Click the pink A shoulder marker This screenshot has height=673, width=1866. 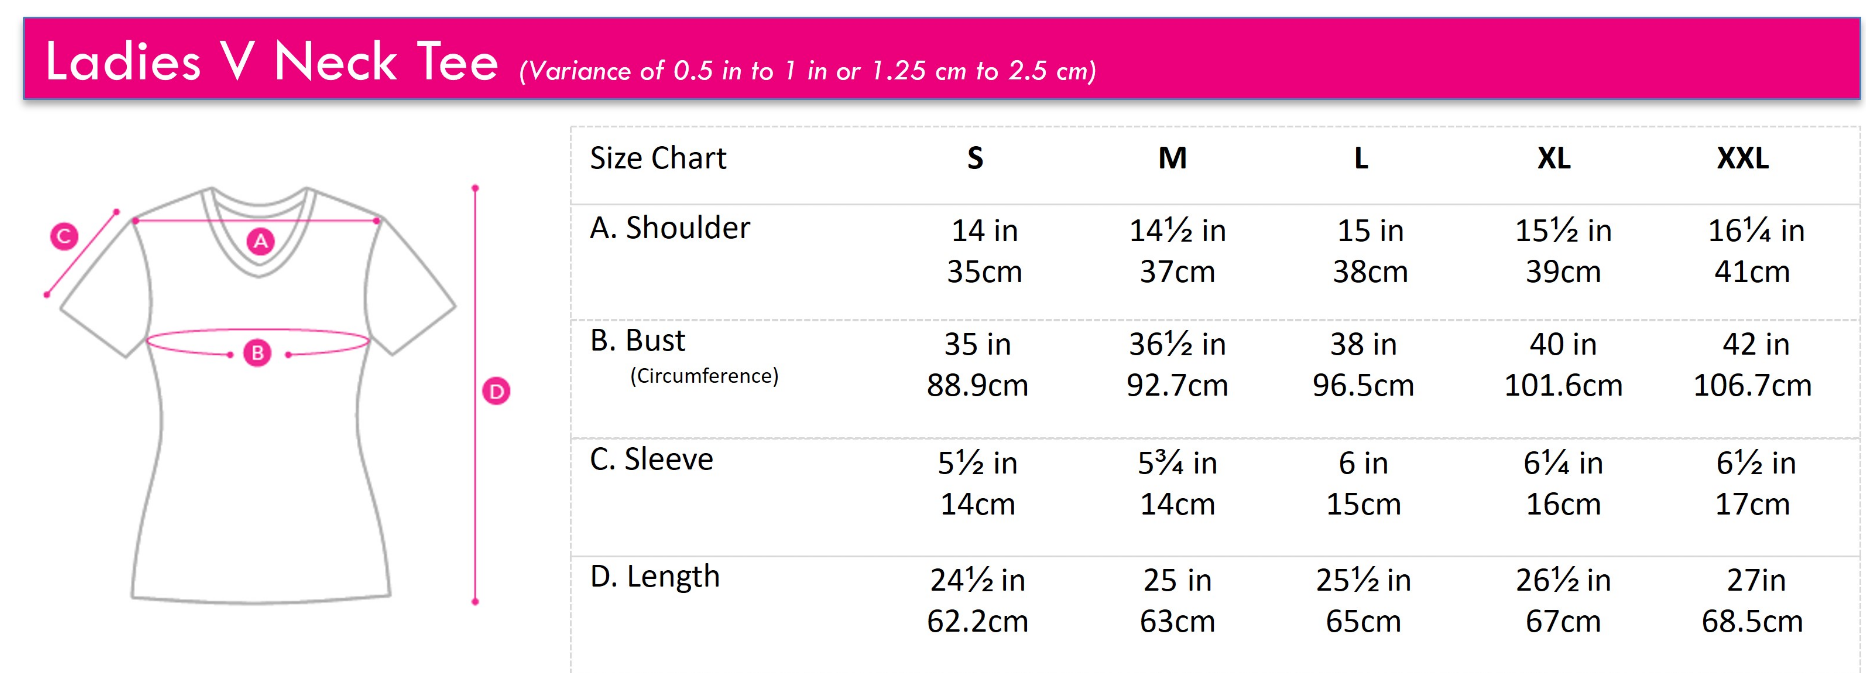pos(261,241)
